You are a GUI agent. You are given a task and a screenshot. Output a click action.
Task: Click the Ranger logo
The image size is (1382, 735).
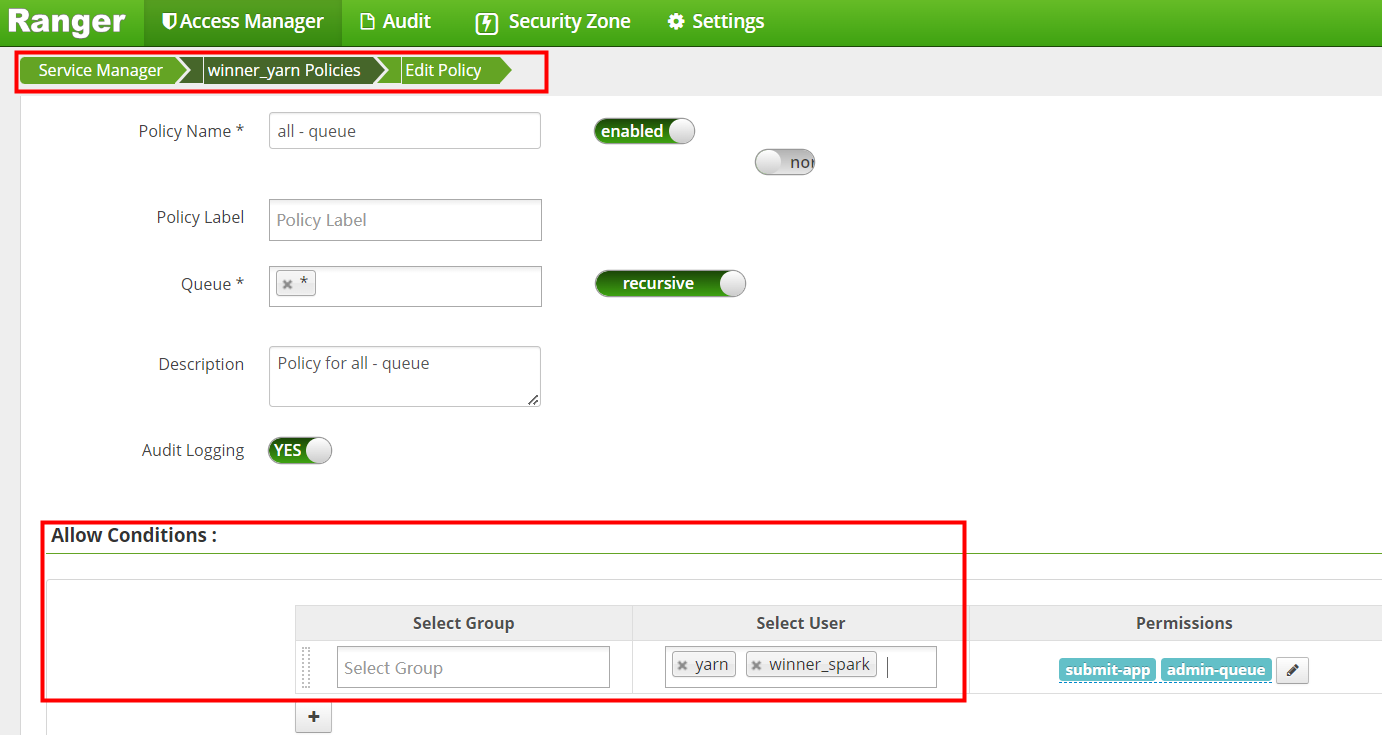pos(67,21)
